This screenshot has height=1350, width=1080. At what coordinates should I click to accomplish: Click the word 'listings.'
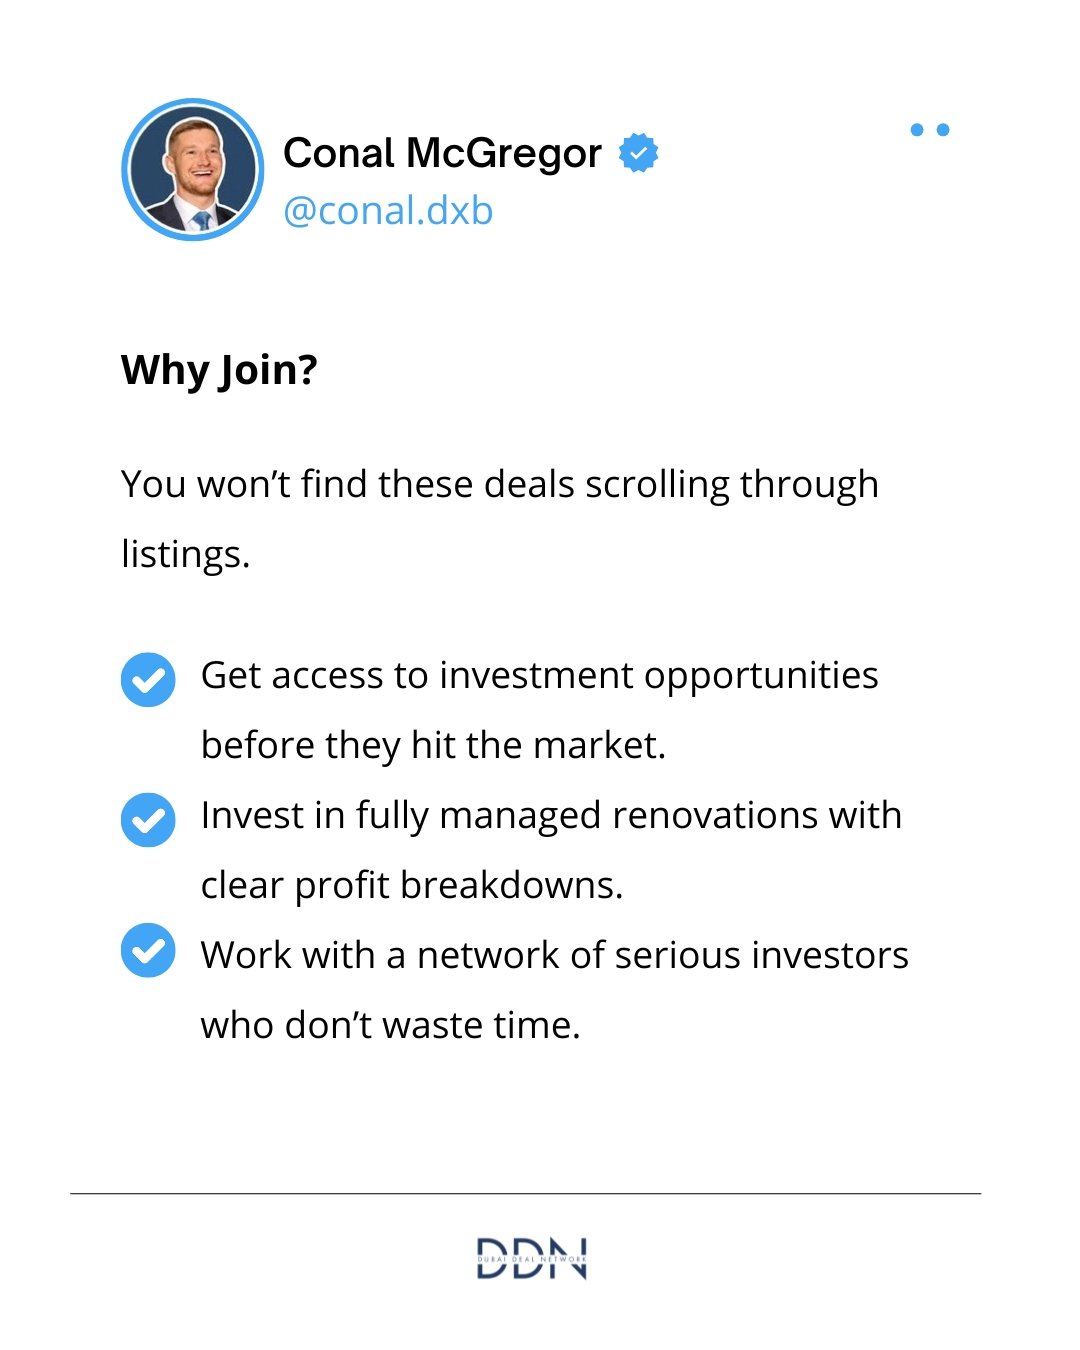[185, 555]
